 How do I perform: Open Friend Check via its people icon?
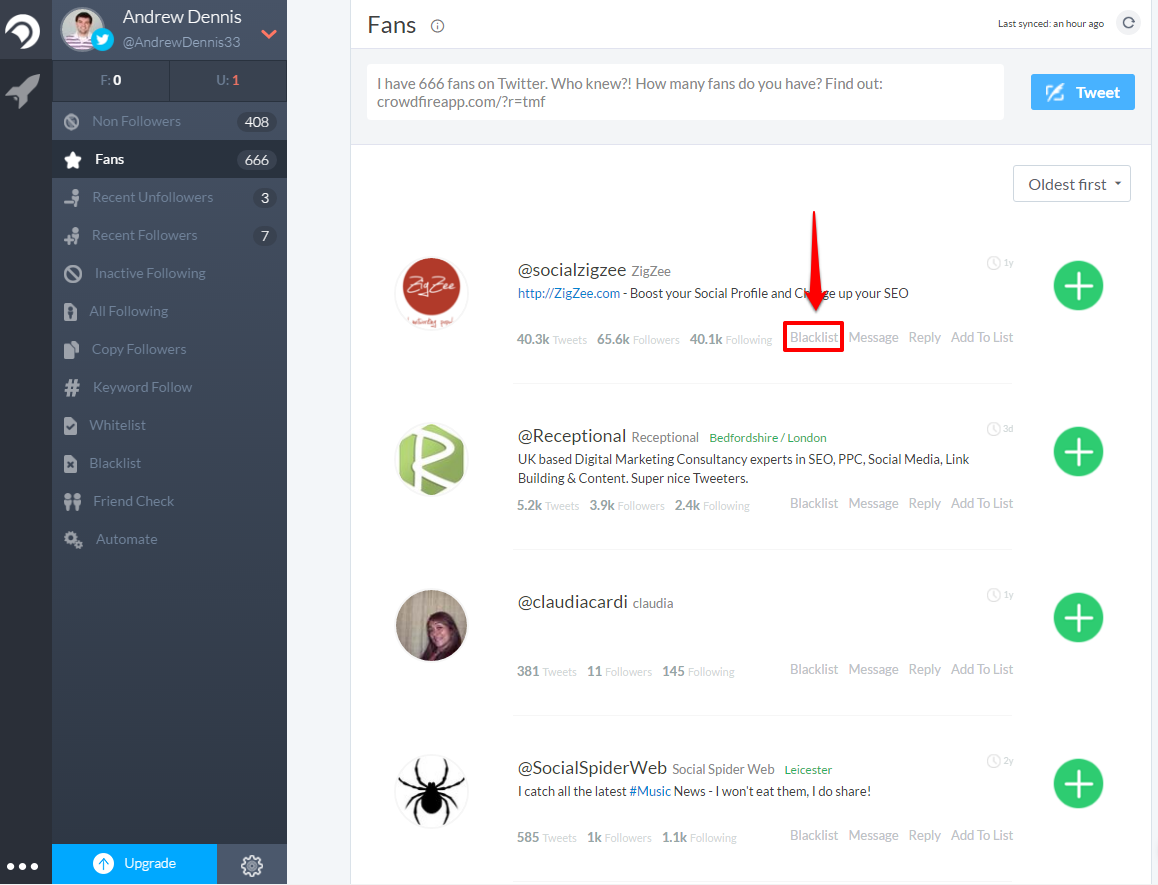(x=72, y=500)
